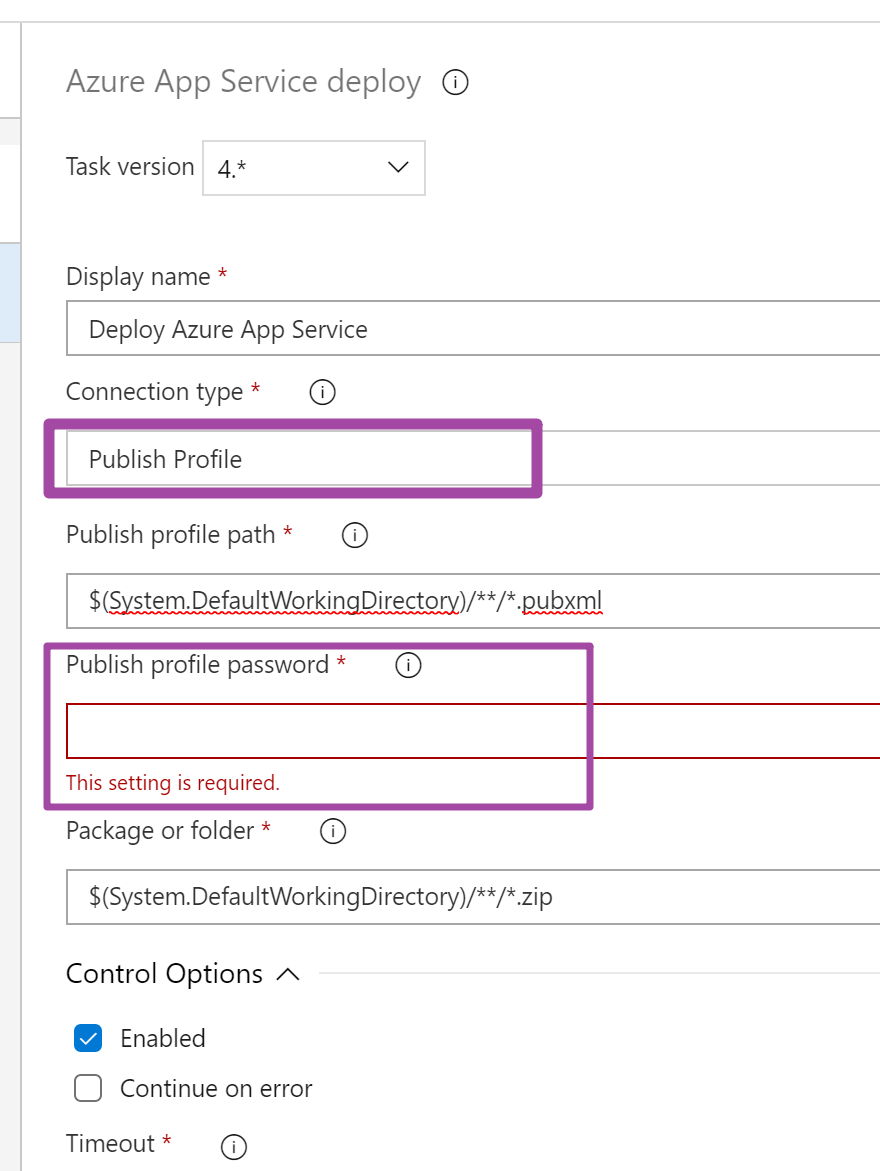Click the Package or folder info icon
This screenshot has height=1171, width=880.
332,831
